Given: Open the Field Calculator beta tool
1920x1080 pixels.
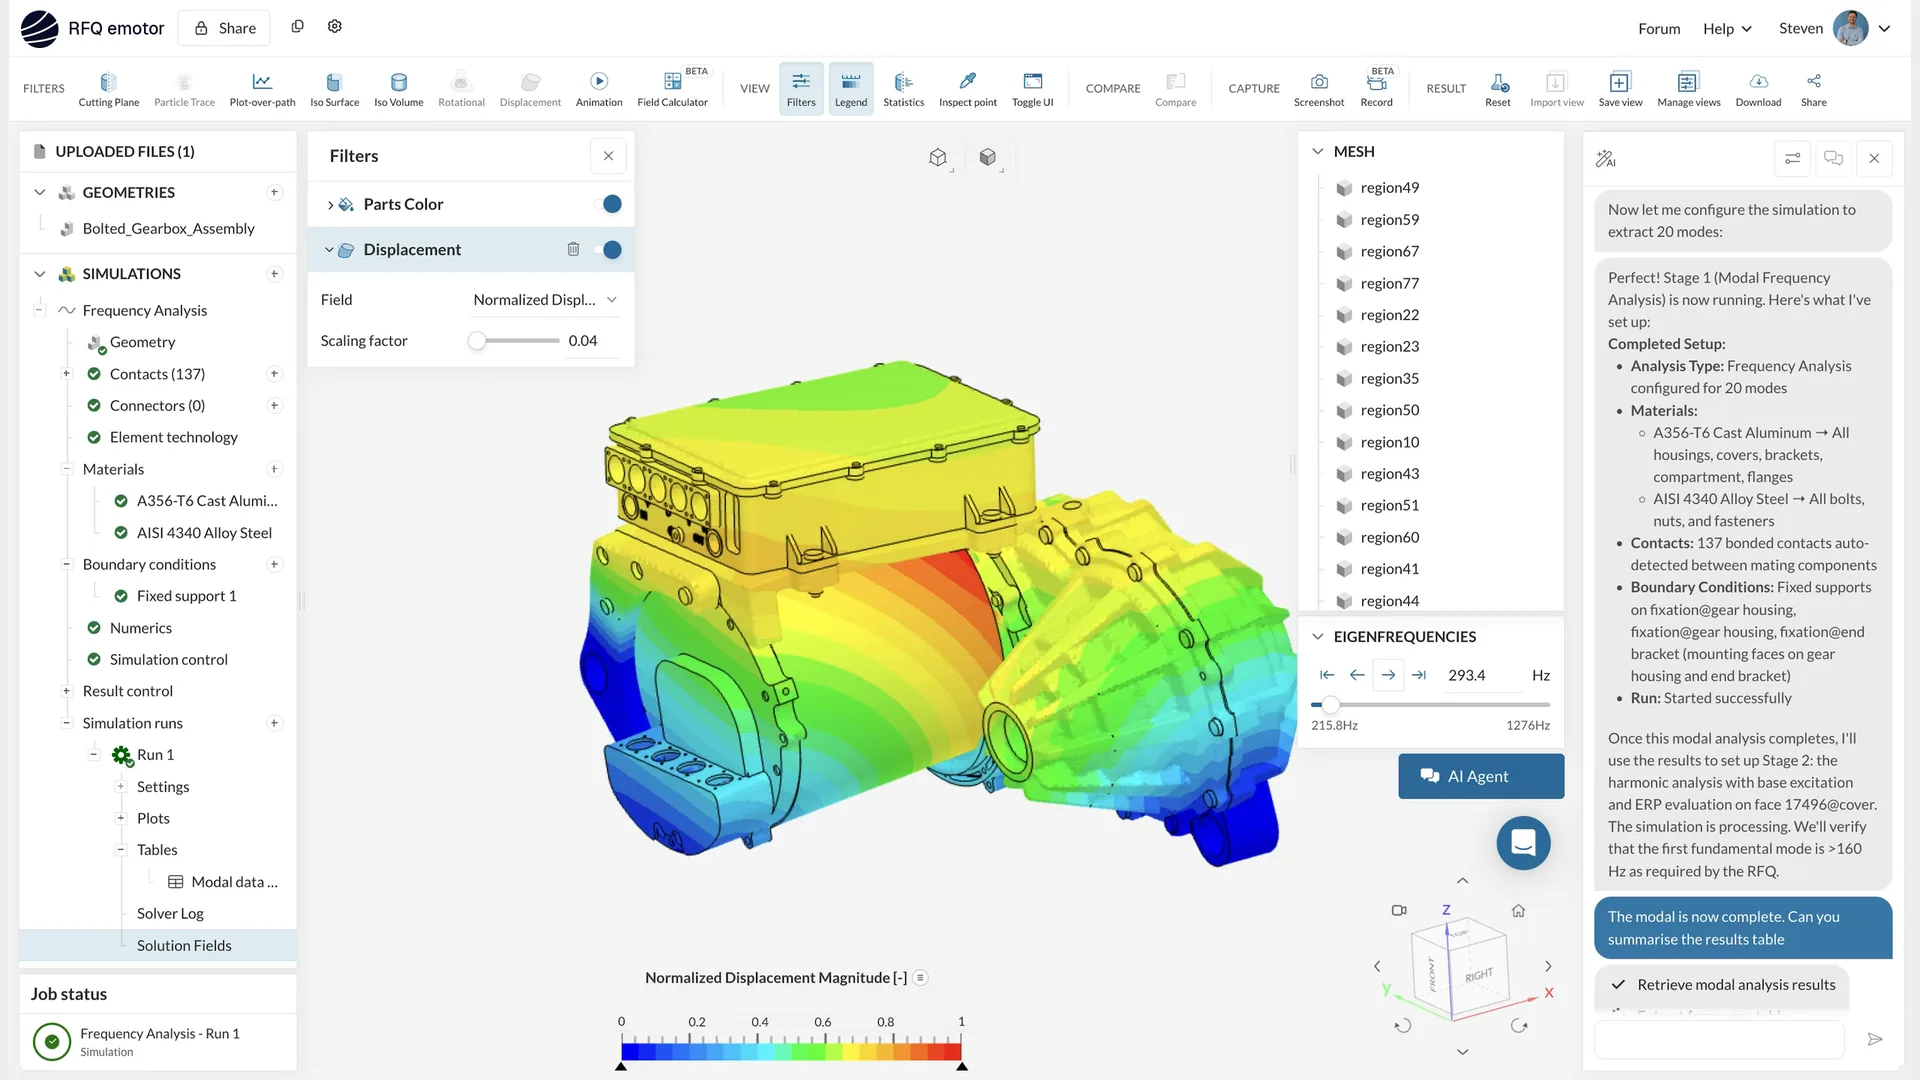Looking at the screenshot, I should coord(672,89).
